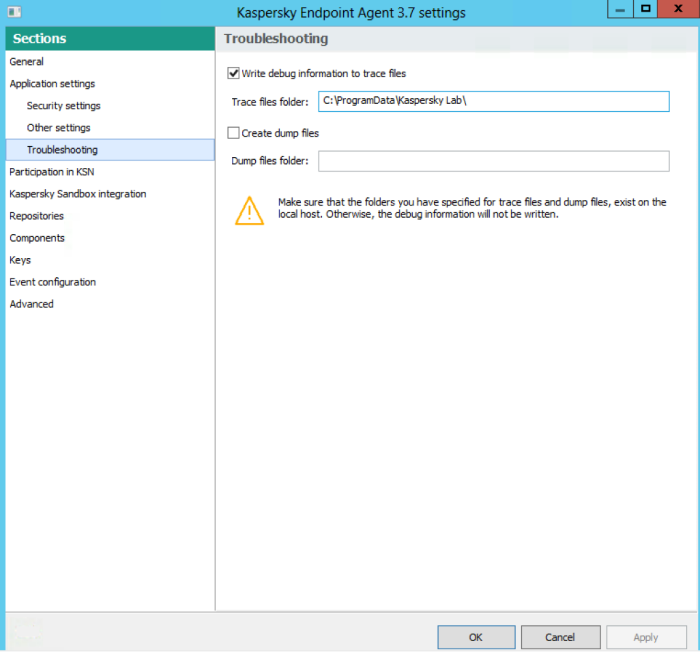Go to the Repositories section
Viewport: 700px width, 652px height.
pos(37,216)
